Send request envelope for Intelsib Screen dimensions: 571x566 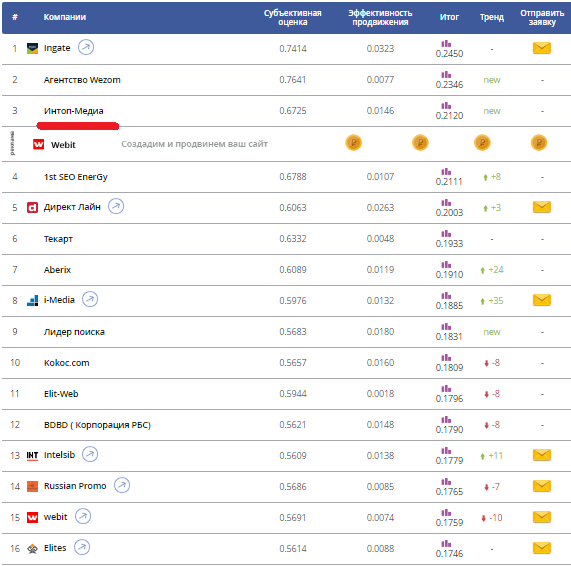(x=542, y=455)
